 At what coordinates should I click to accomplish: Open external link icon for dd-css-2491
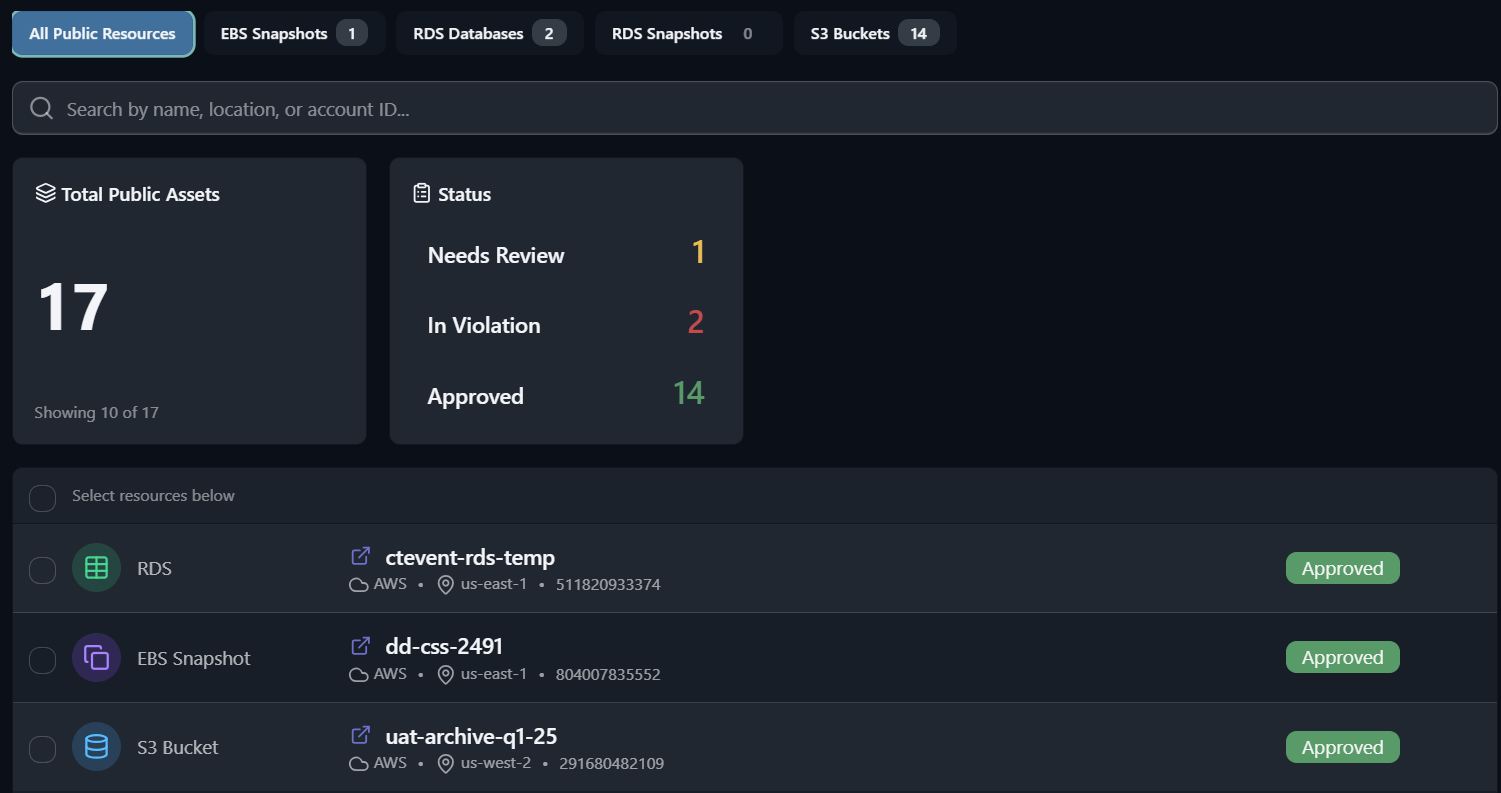[x=360, y=646]
